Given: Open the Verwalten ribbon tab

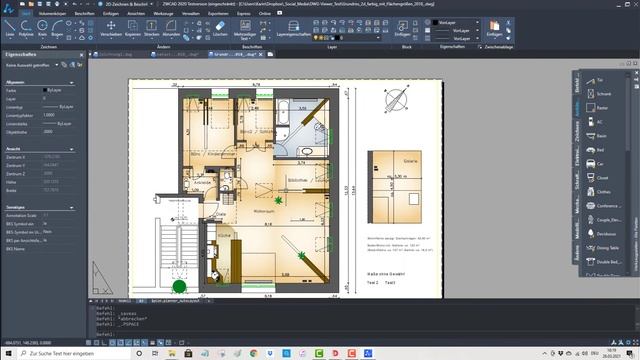Looking at the screenshot, I should (191, 13).
